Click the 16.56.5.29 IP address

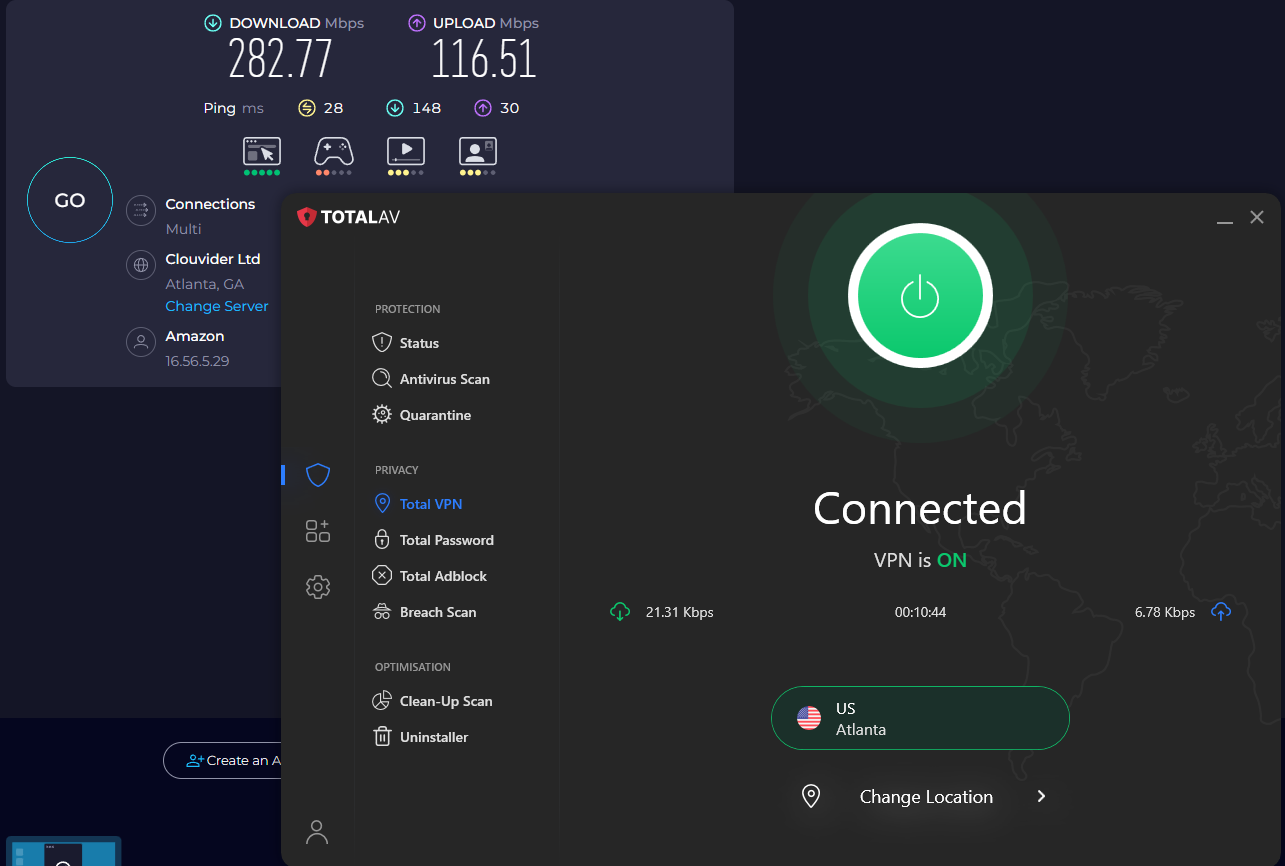tap(197, 361)
